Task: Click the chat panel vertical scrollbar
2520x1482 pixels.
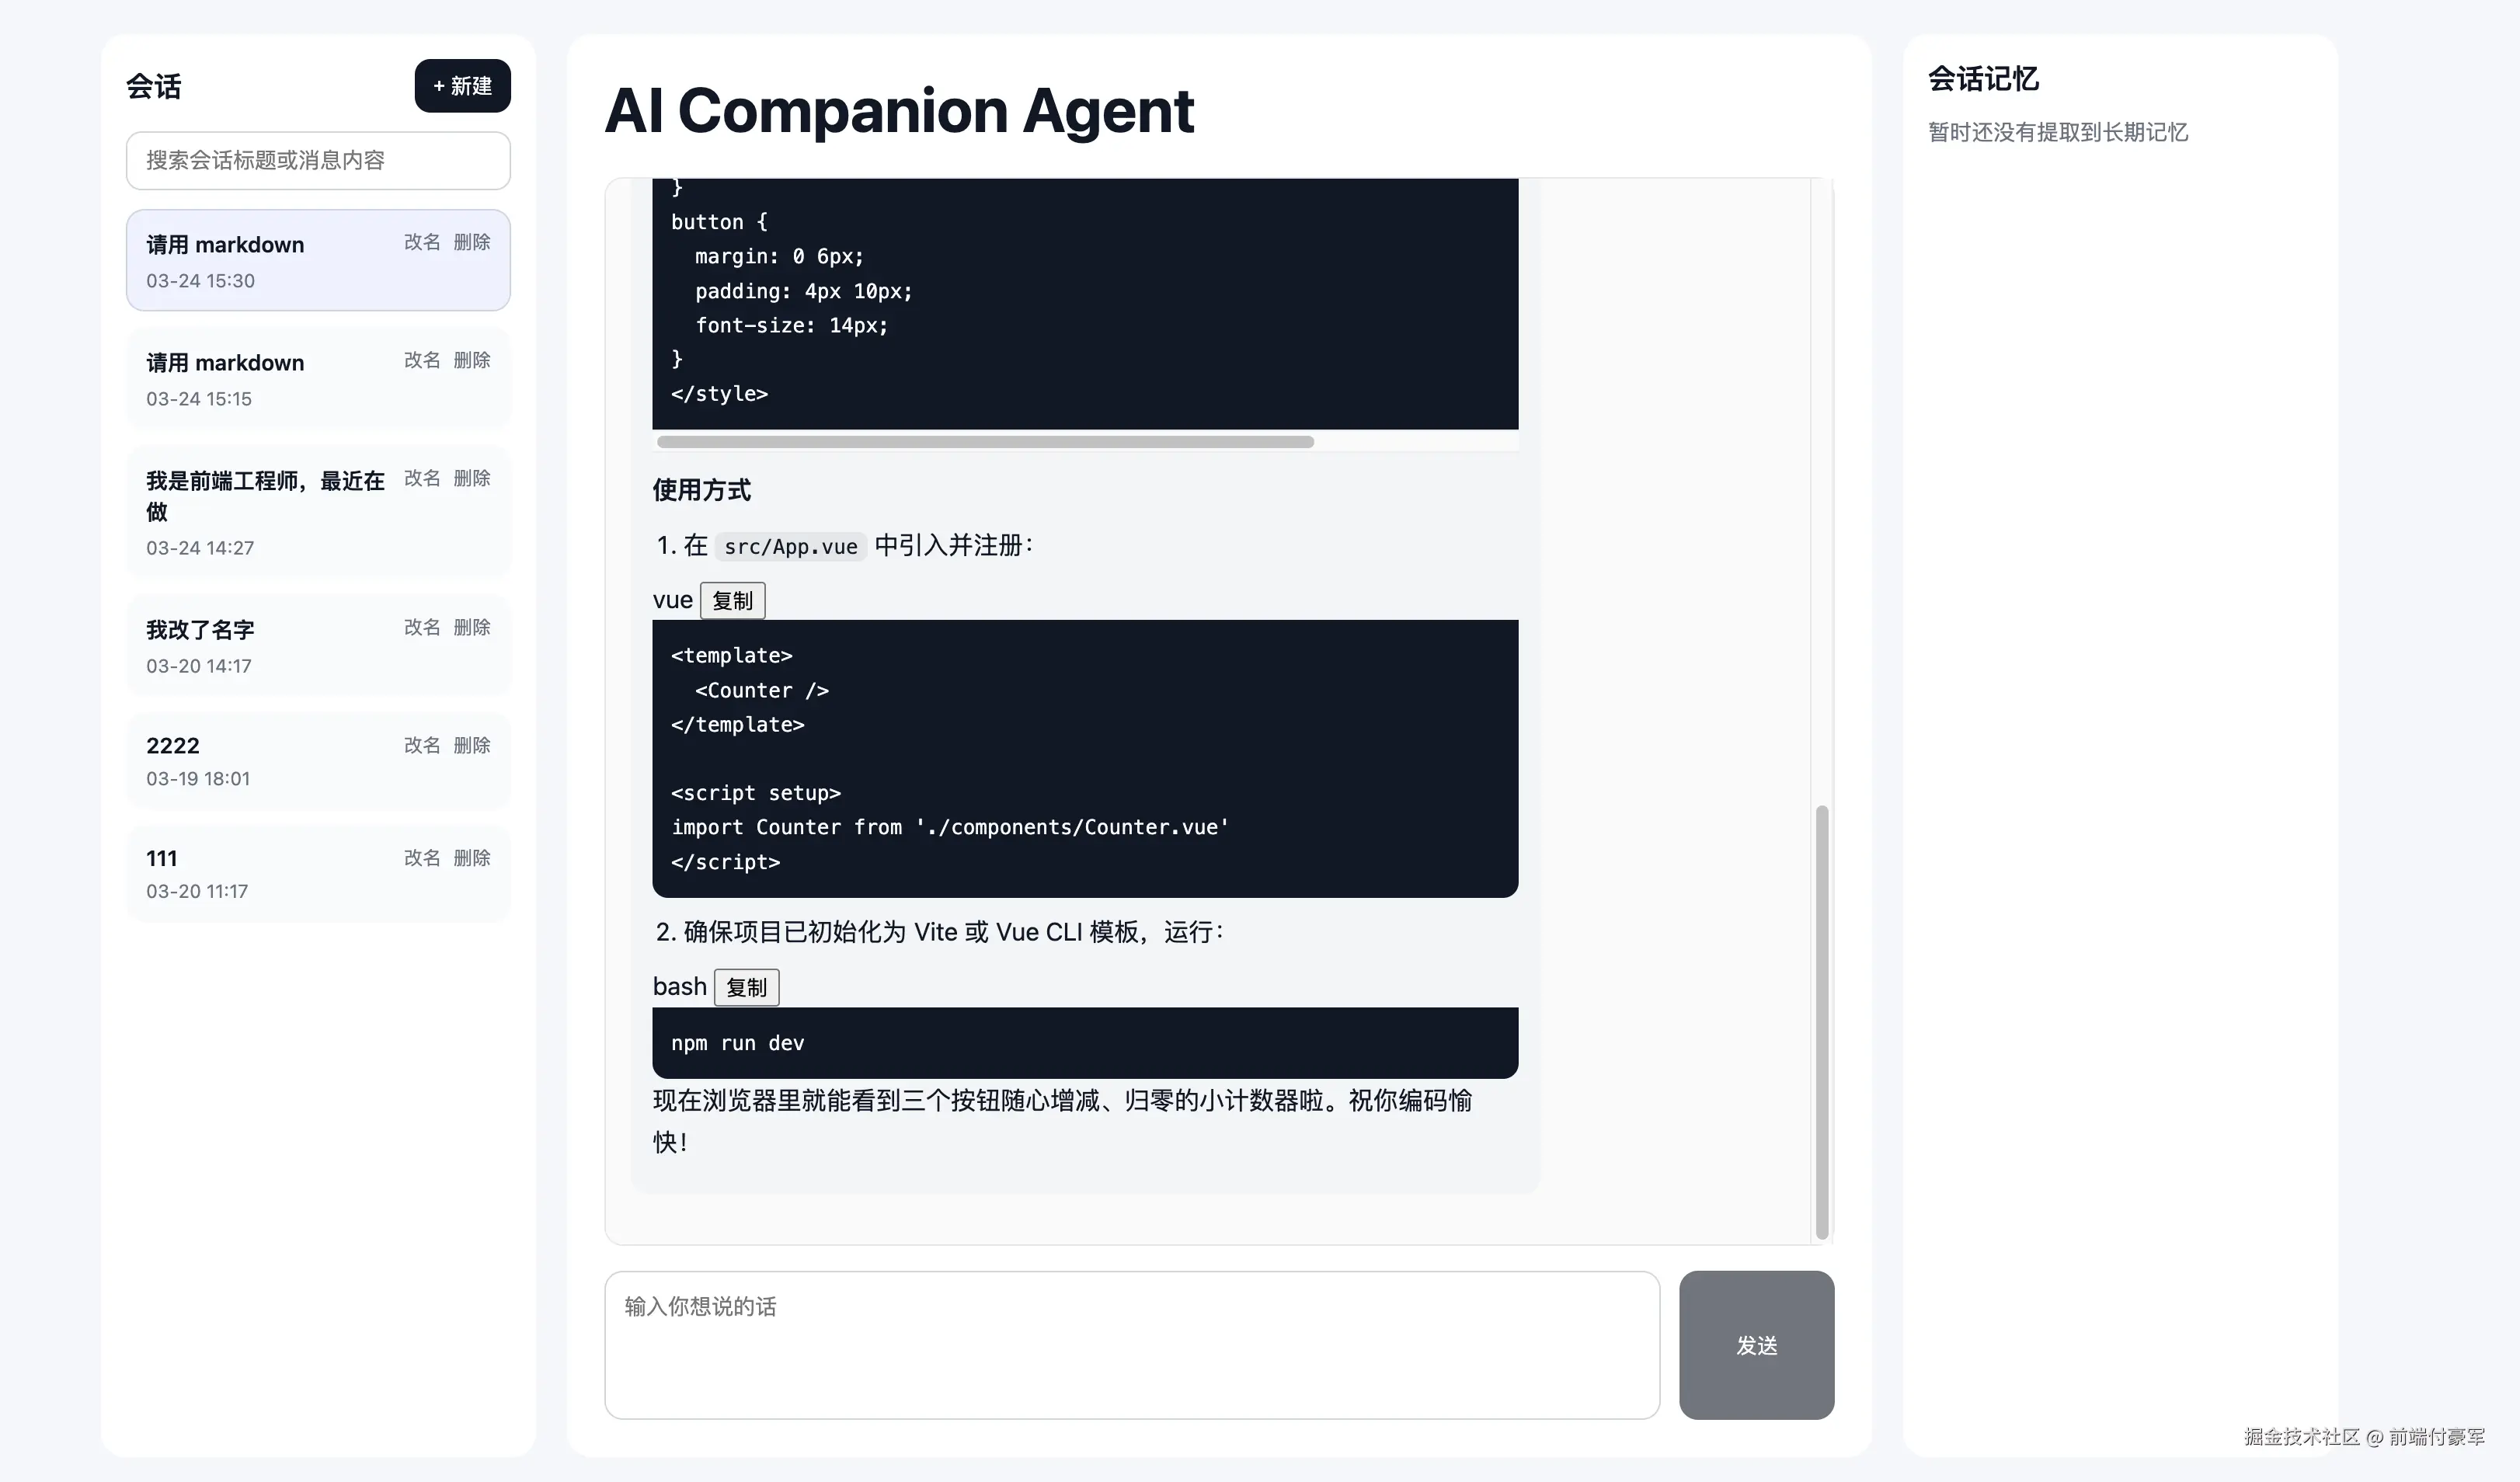Action: (1822, 1020)
